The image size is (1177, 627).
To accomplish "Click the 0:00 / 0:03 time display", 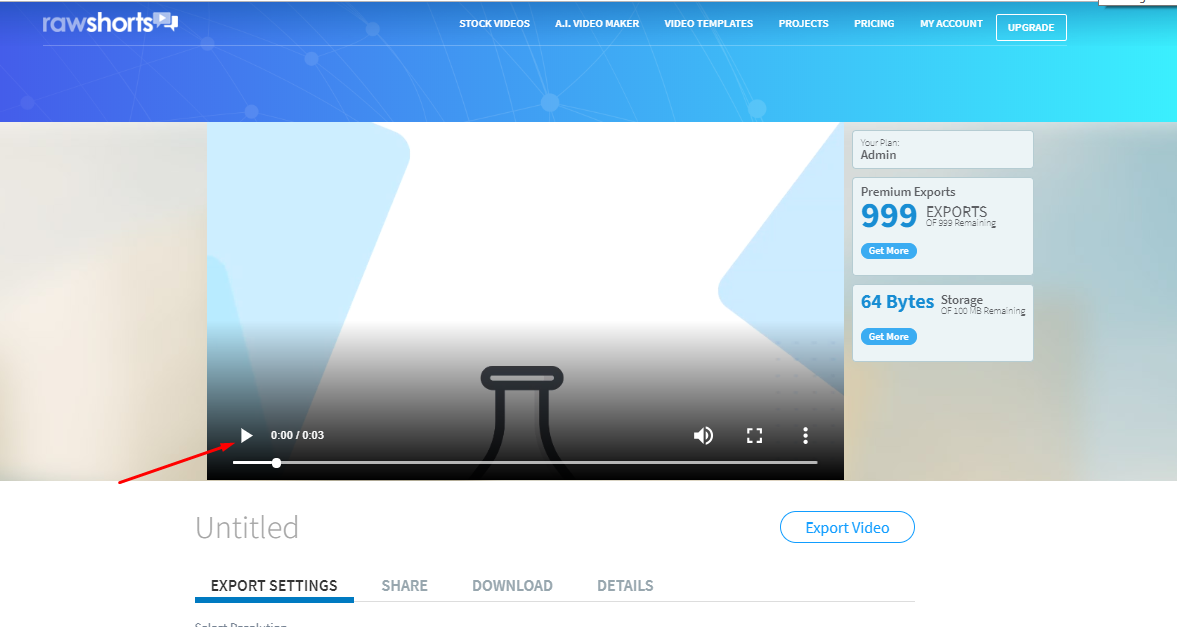I will 297,436.
